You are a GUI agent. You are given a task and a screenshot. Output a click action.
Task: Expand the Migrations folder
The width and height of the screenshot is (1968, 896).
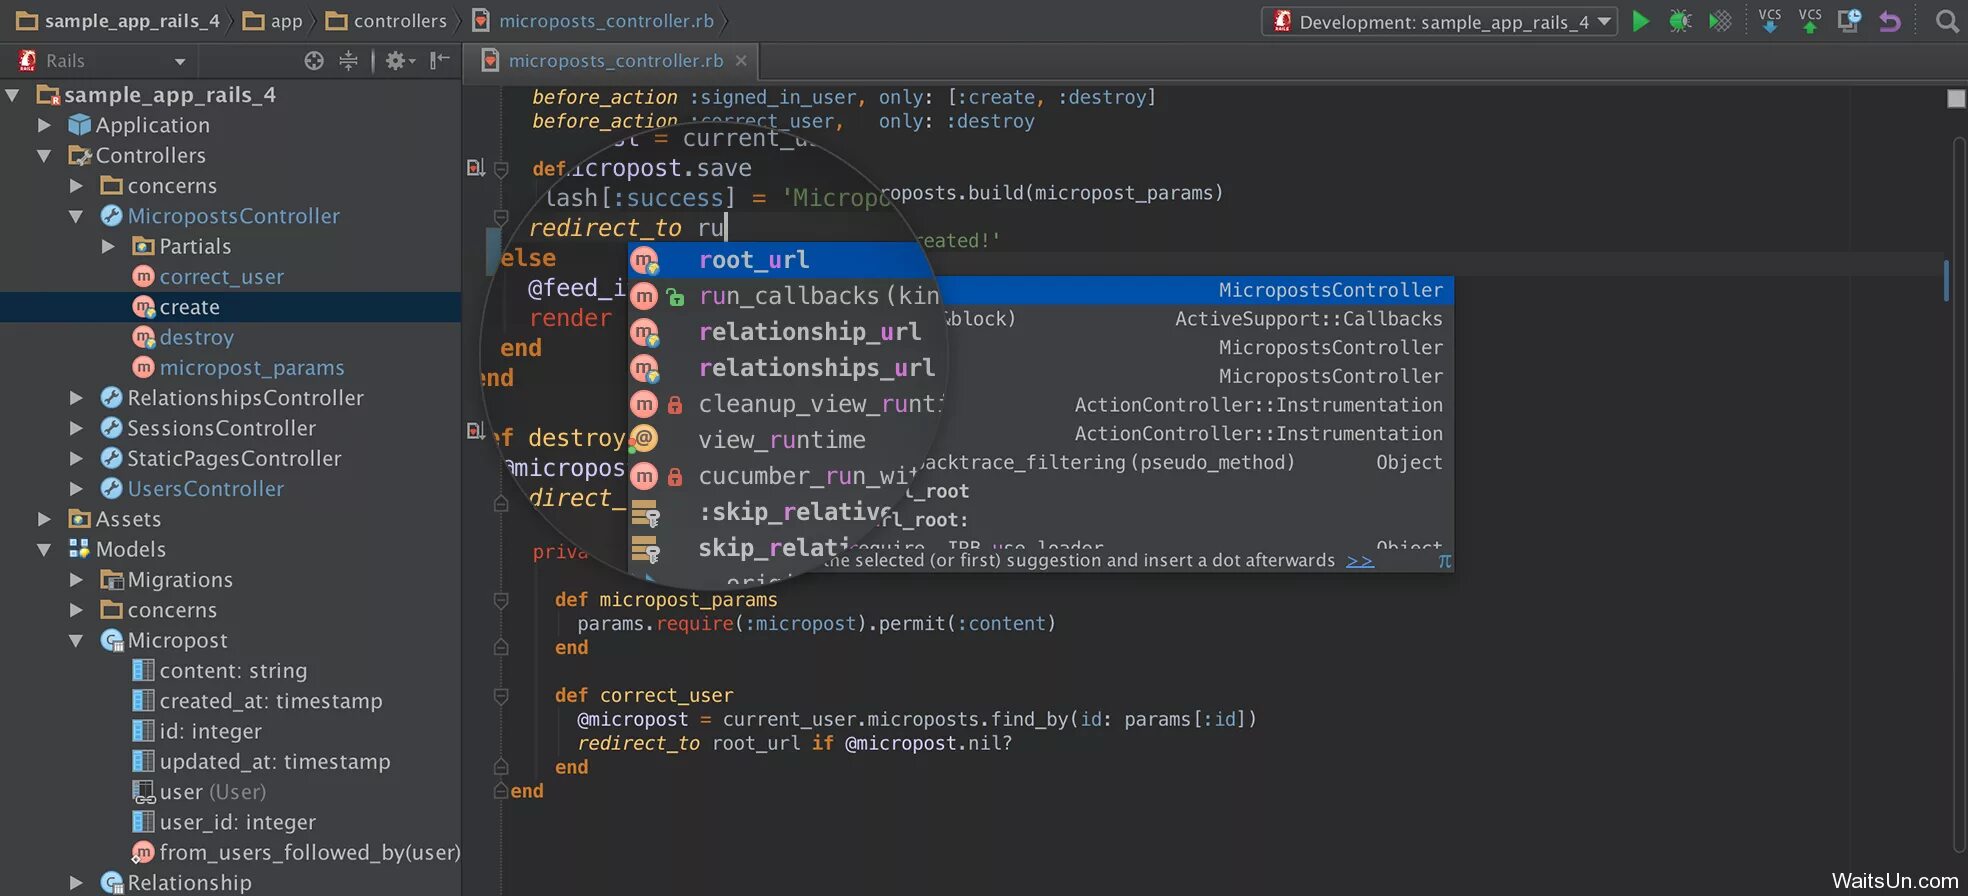pos(76,580)
